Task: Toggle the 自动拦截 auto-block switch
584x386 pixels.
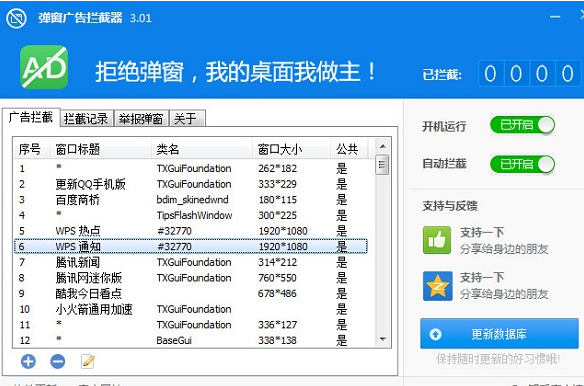Action: 522,164
